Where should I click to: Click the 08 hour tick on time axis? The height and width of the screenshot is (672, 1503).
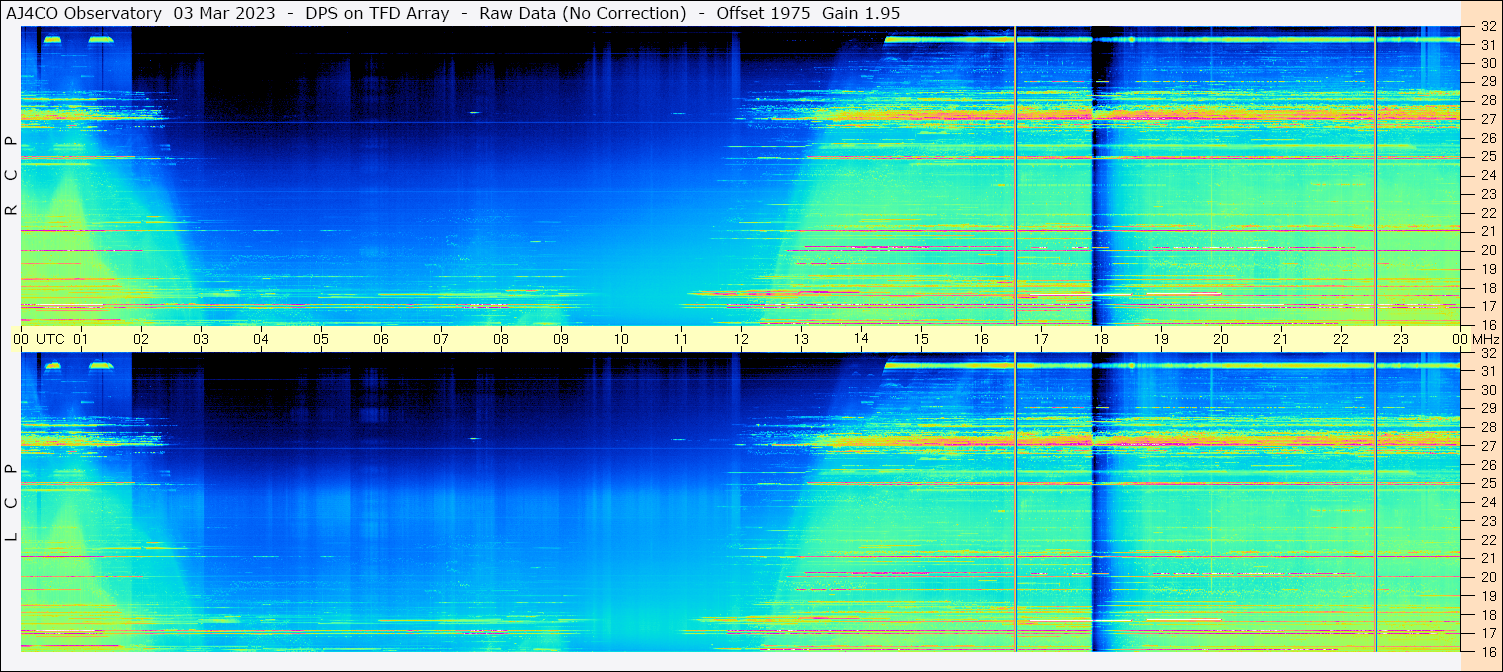pos(501,339)
